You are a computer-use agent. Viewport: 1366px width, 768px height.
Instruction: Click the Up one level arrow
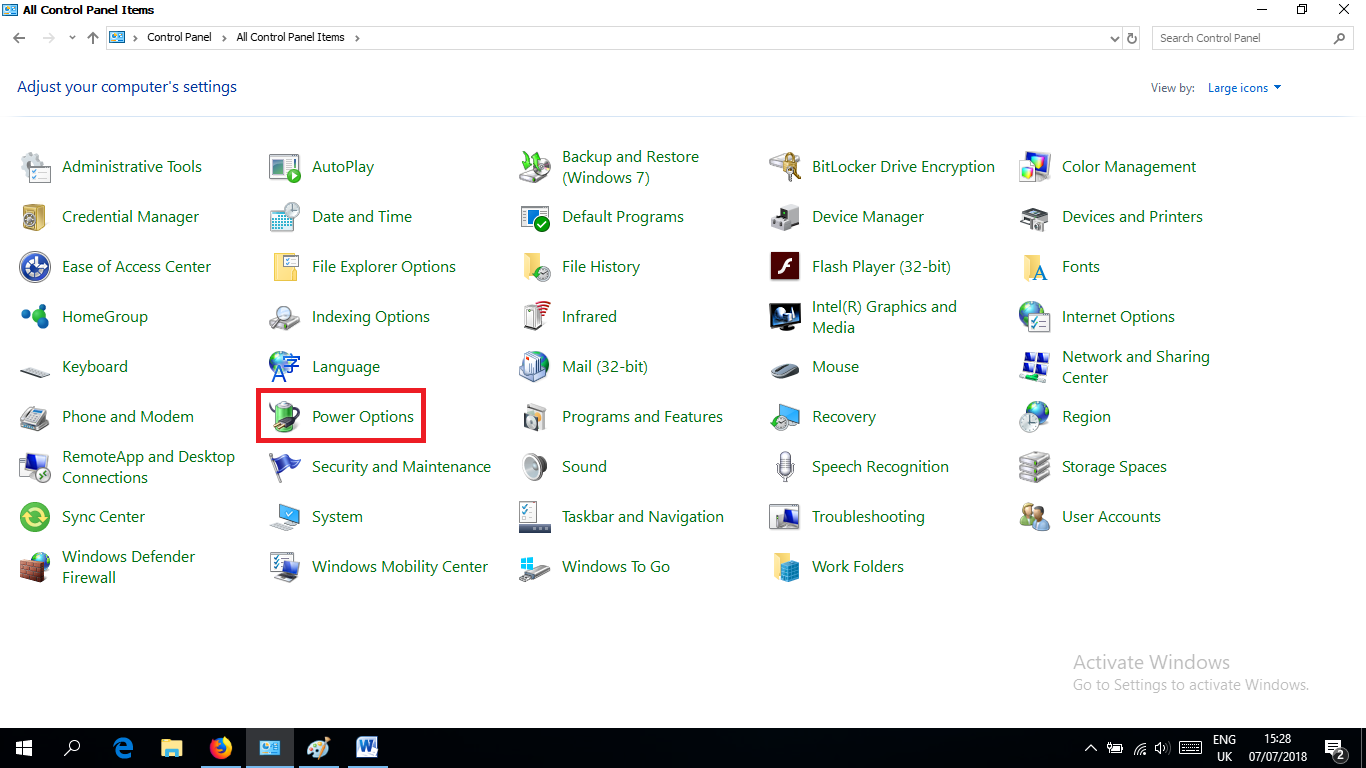[93, 38]
